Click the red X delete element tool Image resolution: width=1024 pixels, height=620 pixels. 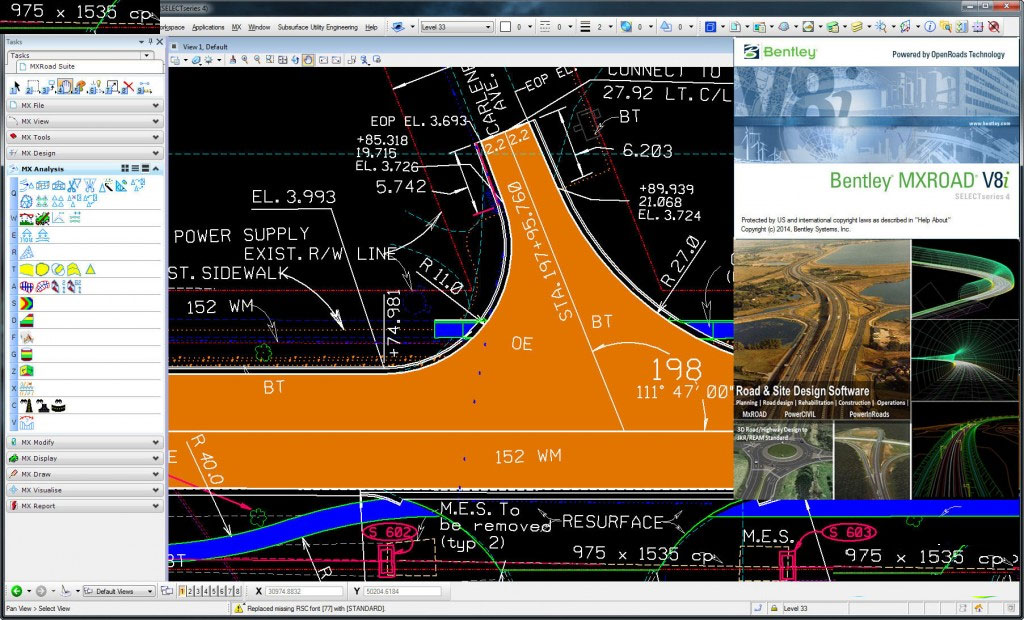pos(129,86)
